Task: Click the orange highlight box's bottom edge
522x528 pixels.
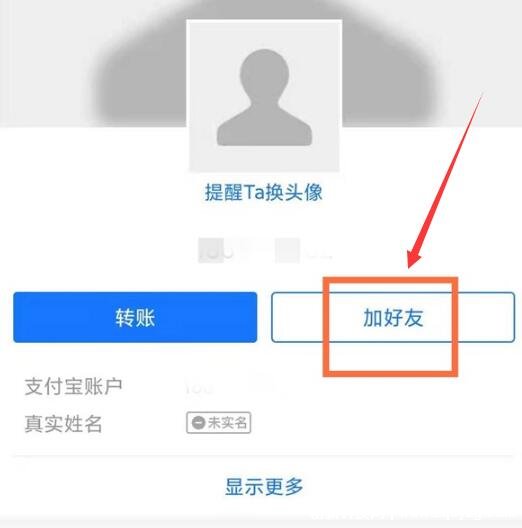Action: pos(390,373)
